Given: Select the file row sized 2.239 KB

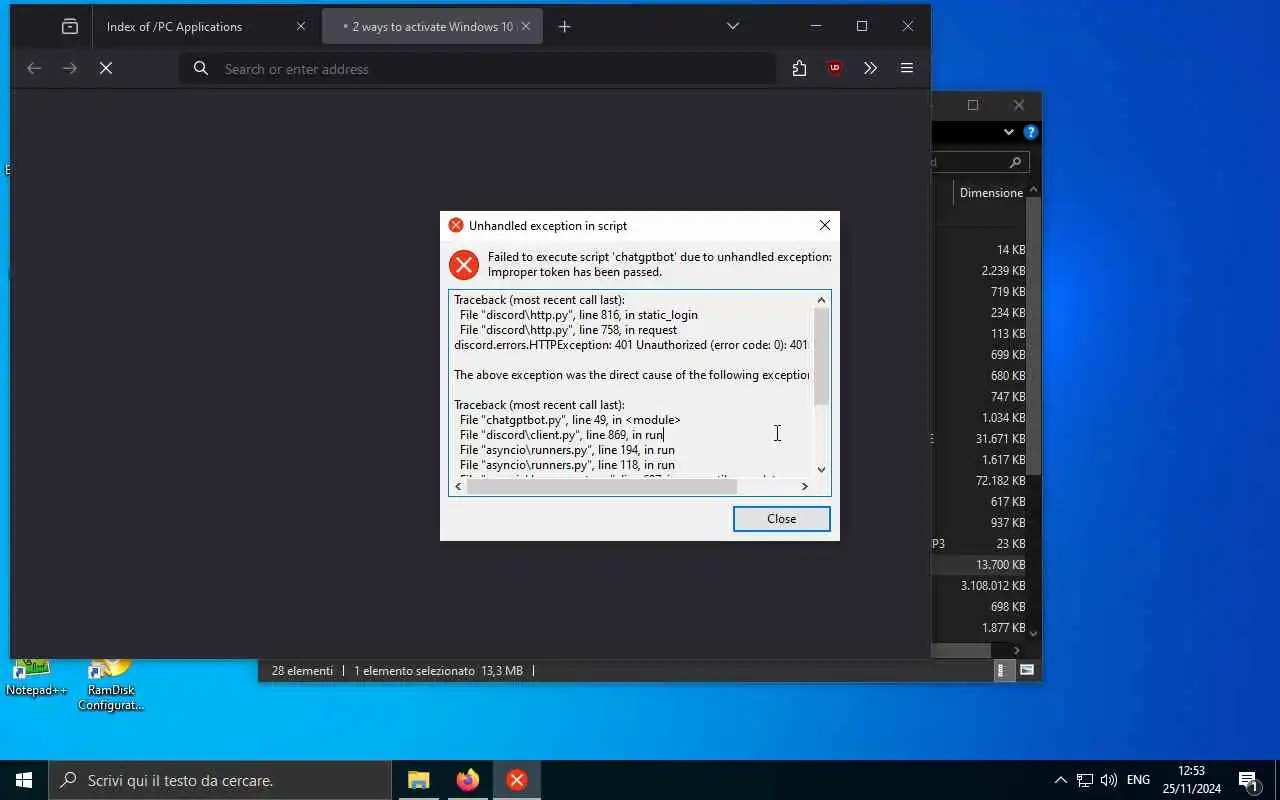Looking at the screenshot, I should pyautogui.click(x=979, y=271).
